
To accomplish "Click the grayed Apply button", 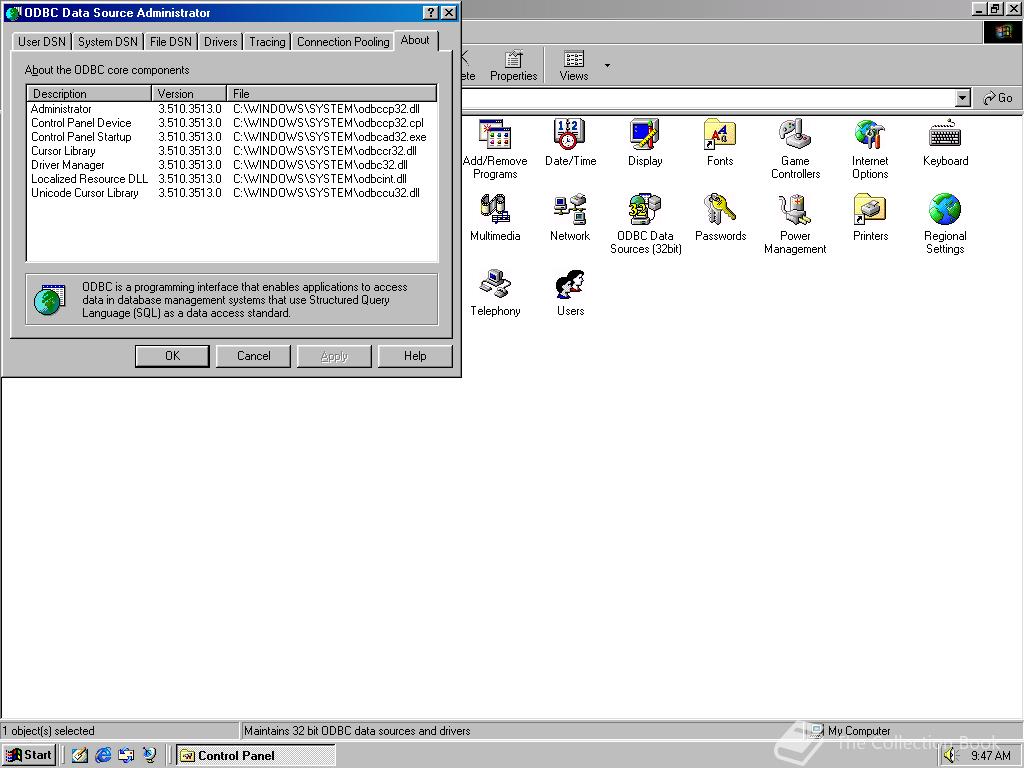I will [x=334, y=356].
